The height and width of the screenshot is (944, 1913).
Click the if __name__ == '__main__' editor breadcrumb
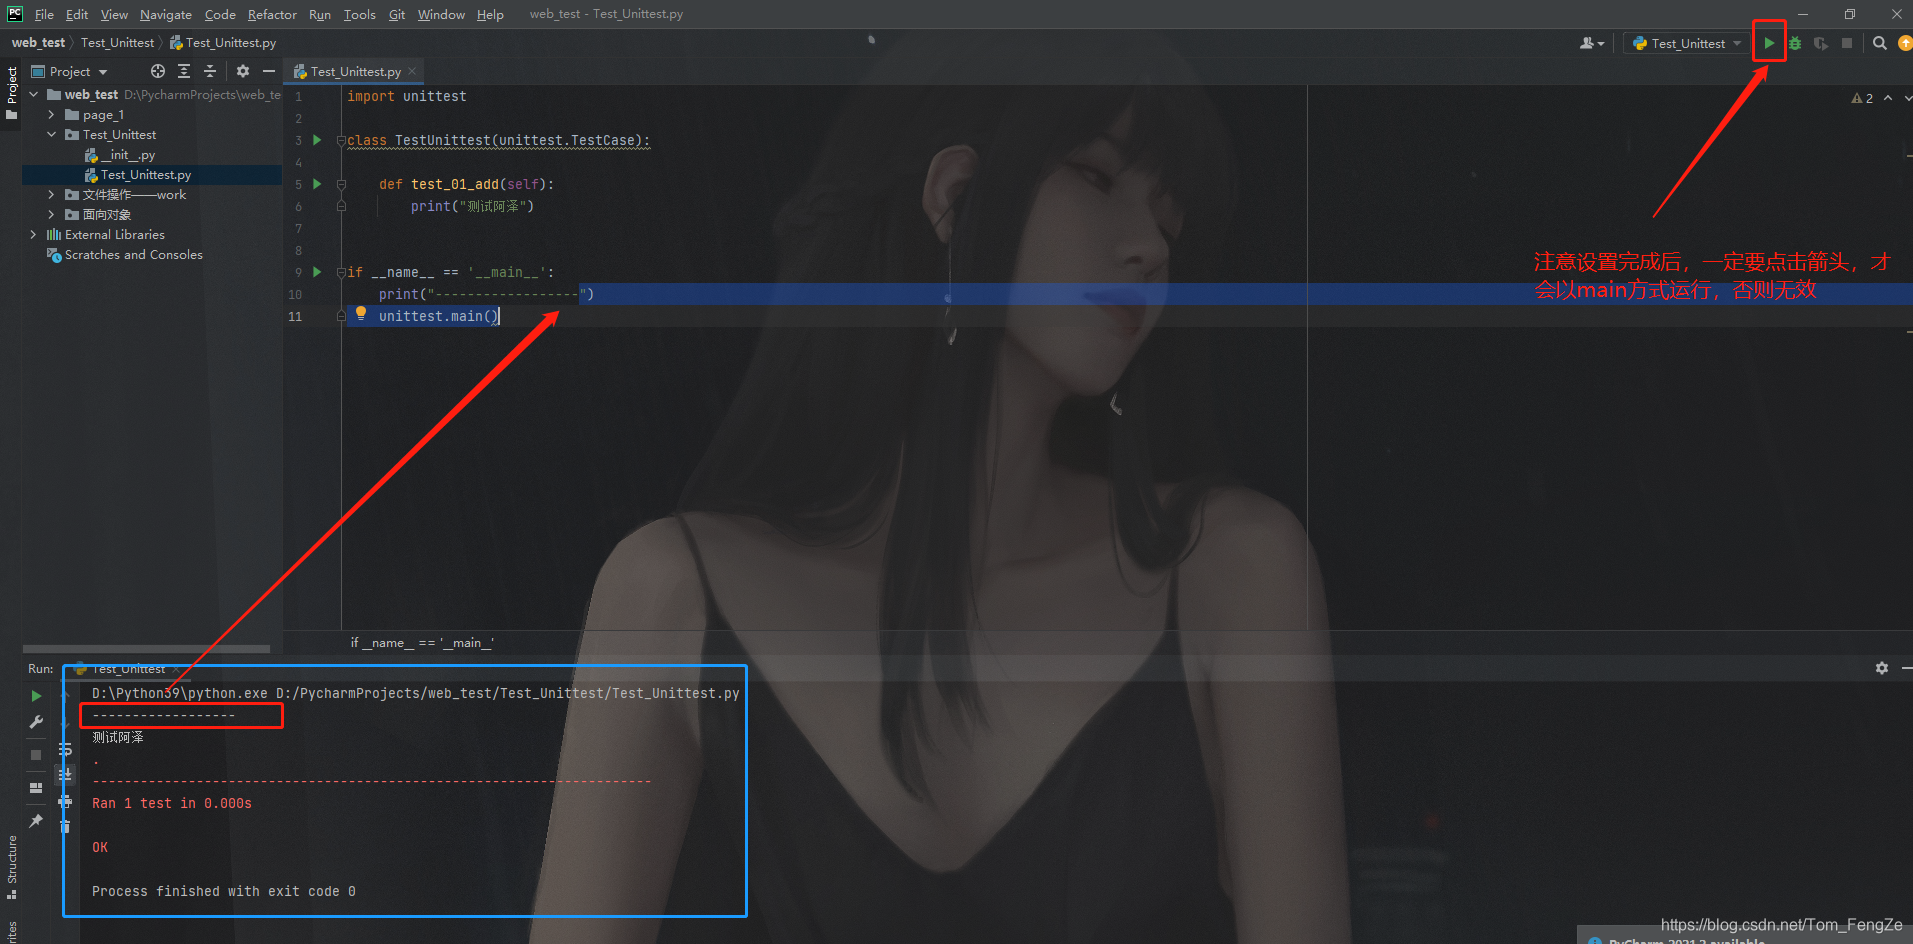(x=422, y=643)
